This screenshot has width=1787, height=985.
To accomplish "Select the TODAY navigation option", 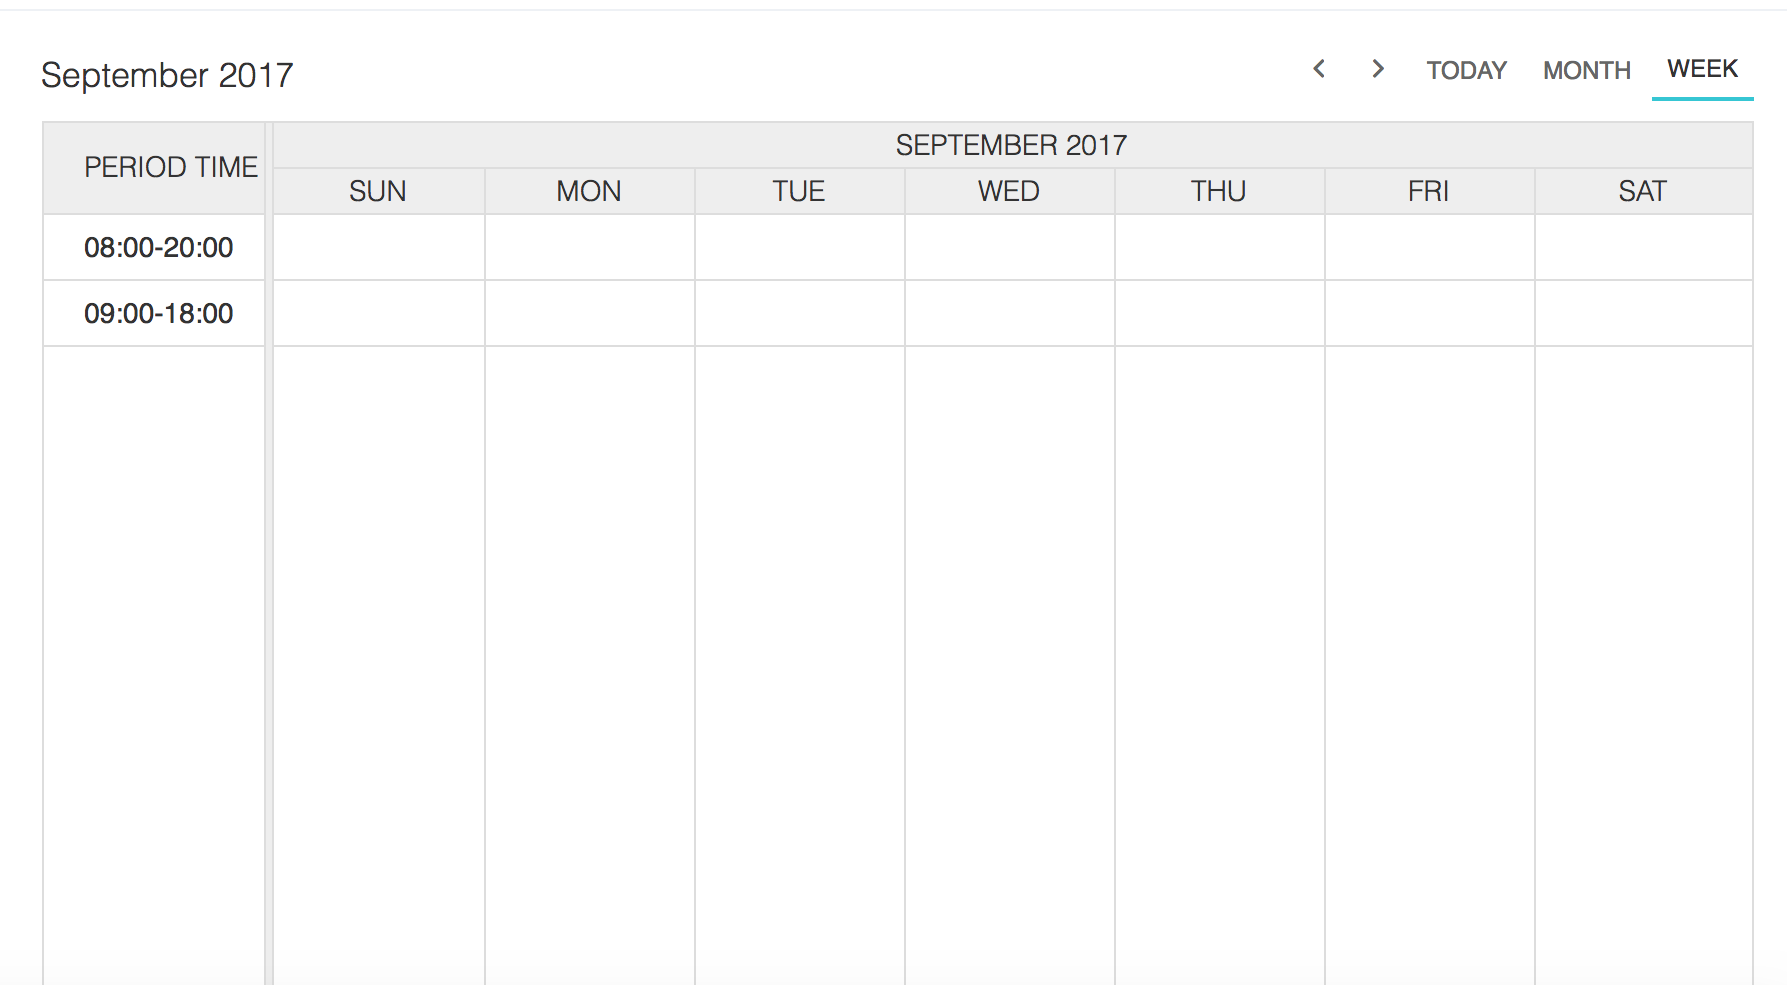I will (x=1466, y=70).
